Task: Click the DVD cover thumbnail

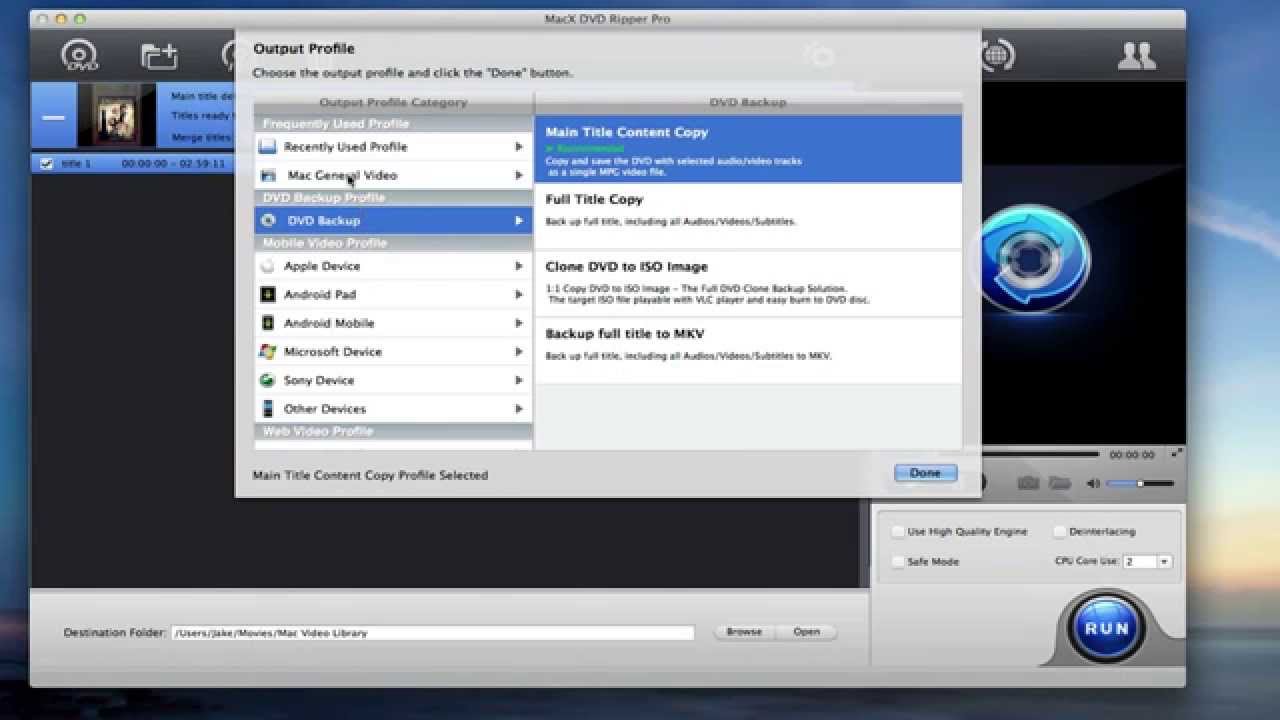Action: [116, 116]
